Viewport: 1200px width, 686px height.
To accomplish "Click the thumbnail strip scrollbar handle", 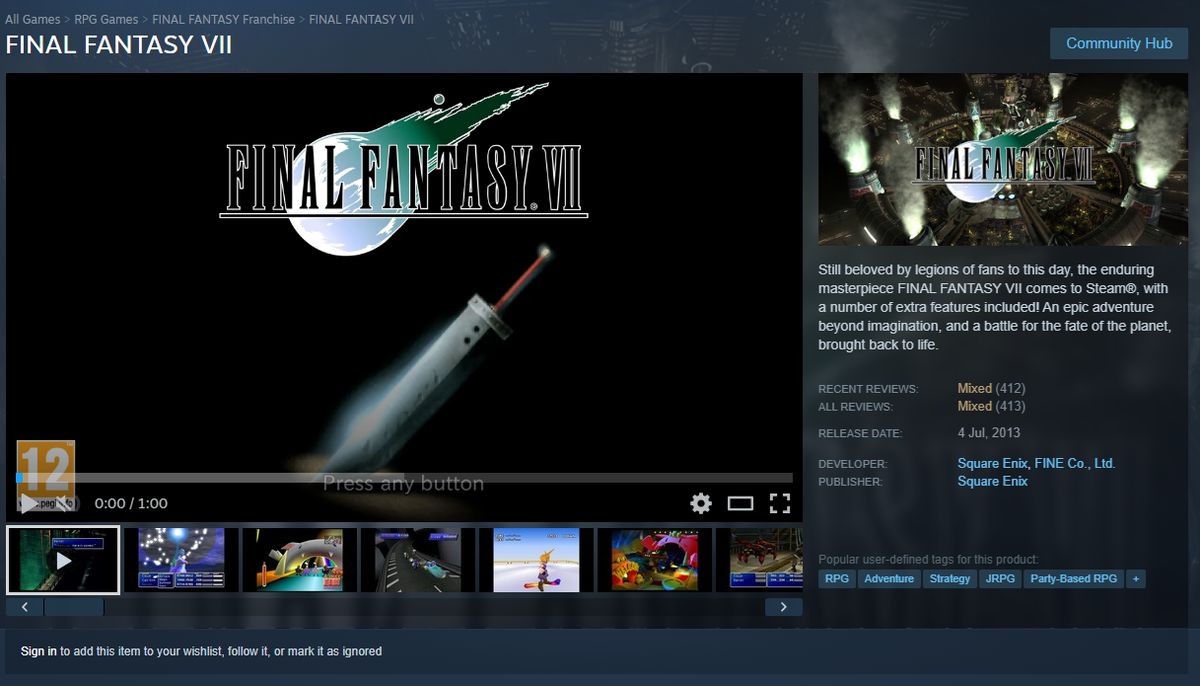I will (x=74, y=607).
